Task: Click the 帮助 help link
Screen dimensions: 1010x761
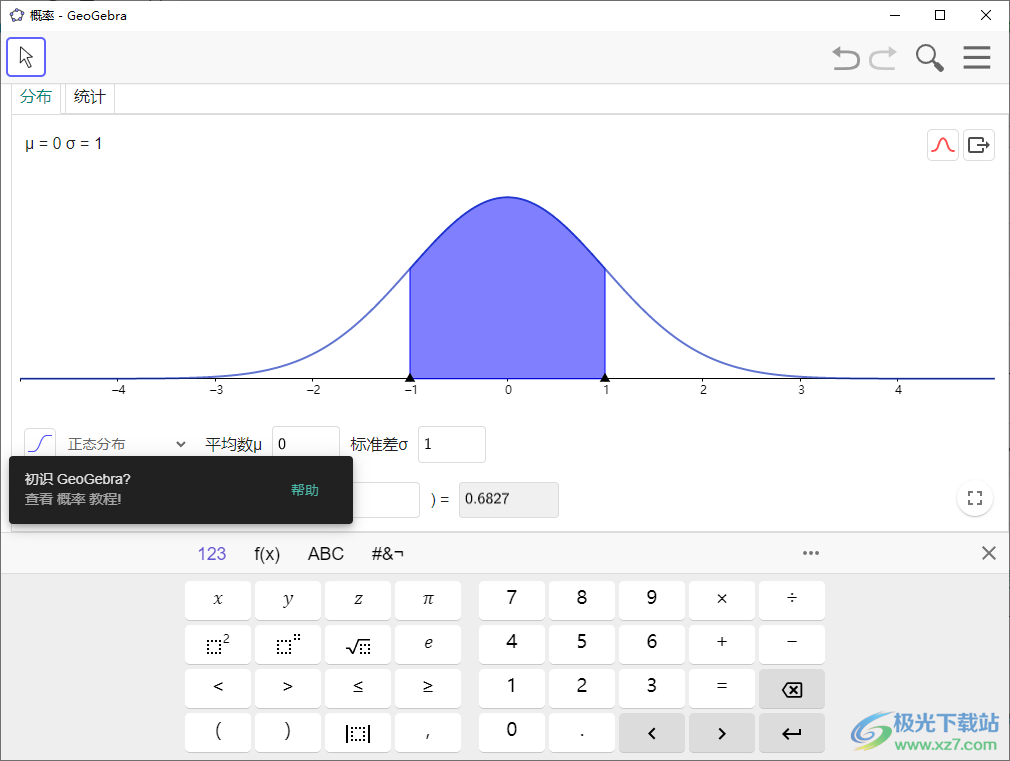Action: tap(305, 490)
